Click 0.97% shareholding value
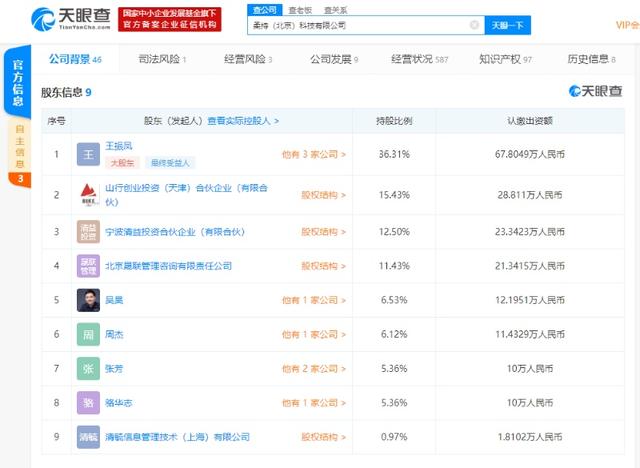 [x=394, y=437]
